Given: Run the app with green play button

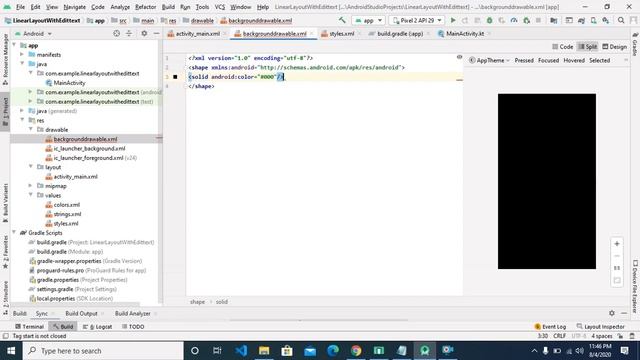Looking at the screenshot, I should pos(453,20).
